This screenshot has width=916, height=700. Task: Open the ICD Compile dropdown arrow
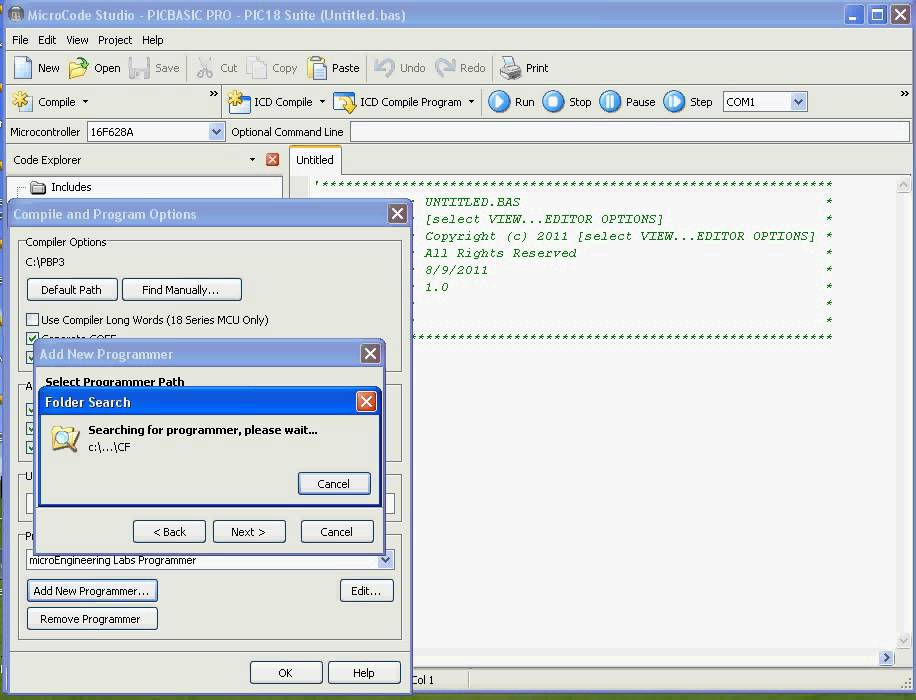click(x=322, y=102)
